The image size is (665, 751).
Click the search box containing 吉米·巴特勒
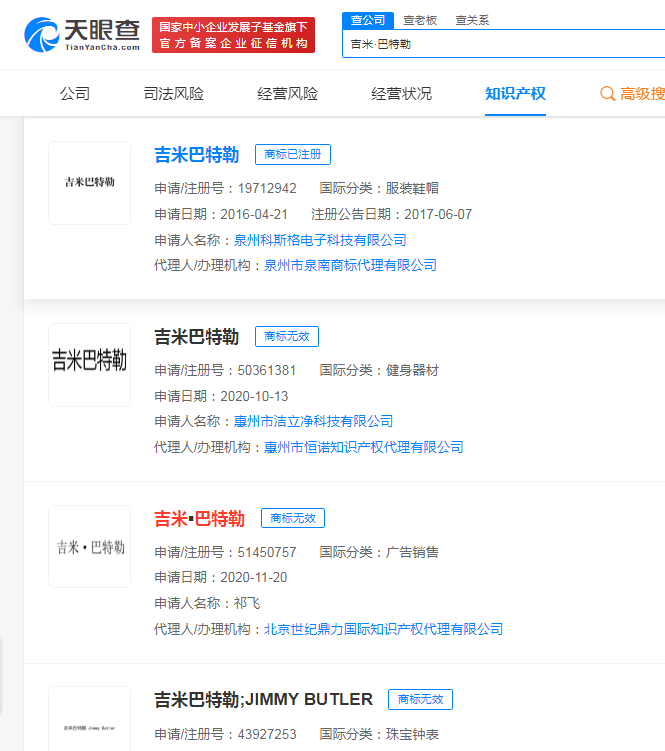(x=504, y=44)
